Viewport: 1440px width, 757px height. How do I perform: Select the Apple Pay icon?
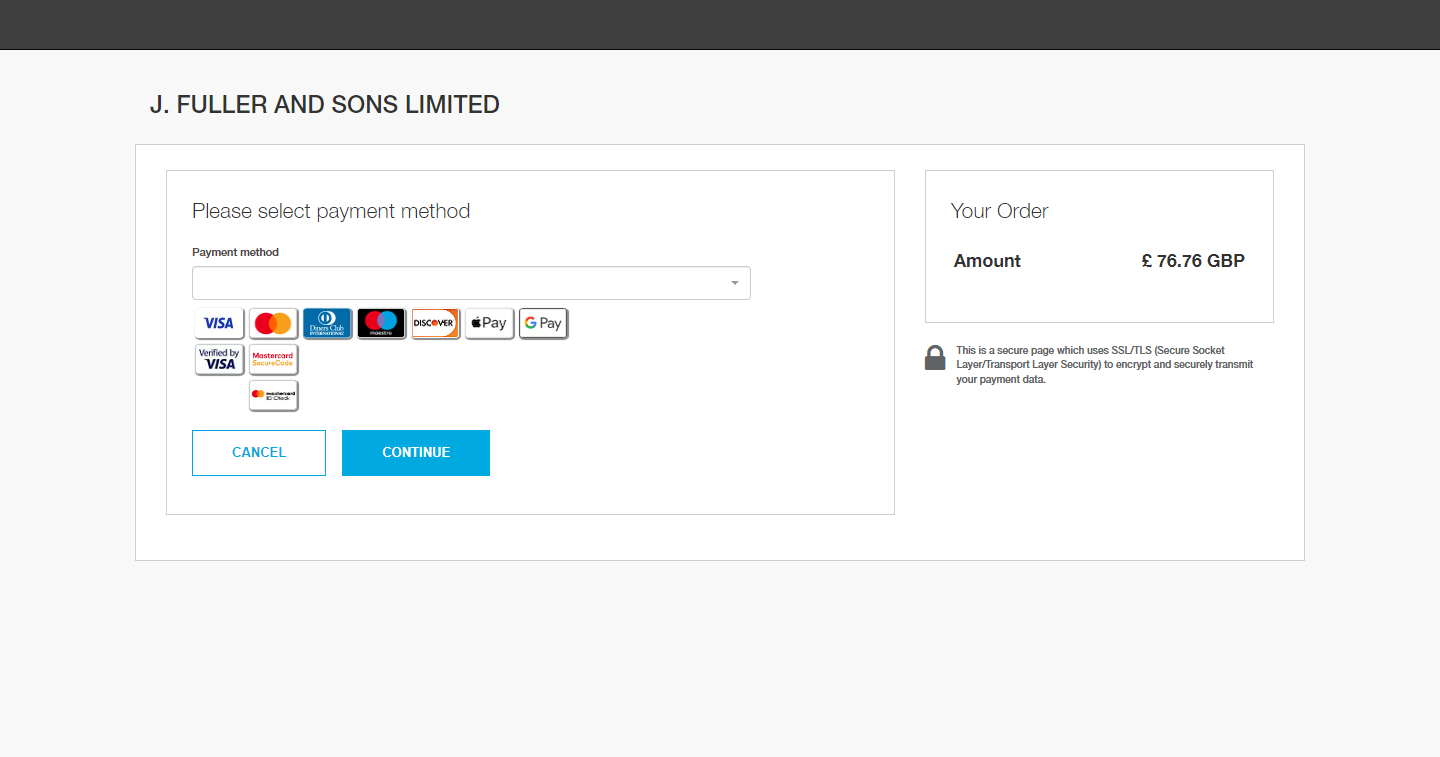(489, 323)
